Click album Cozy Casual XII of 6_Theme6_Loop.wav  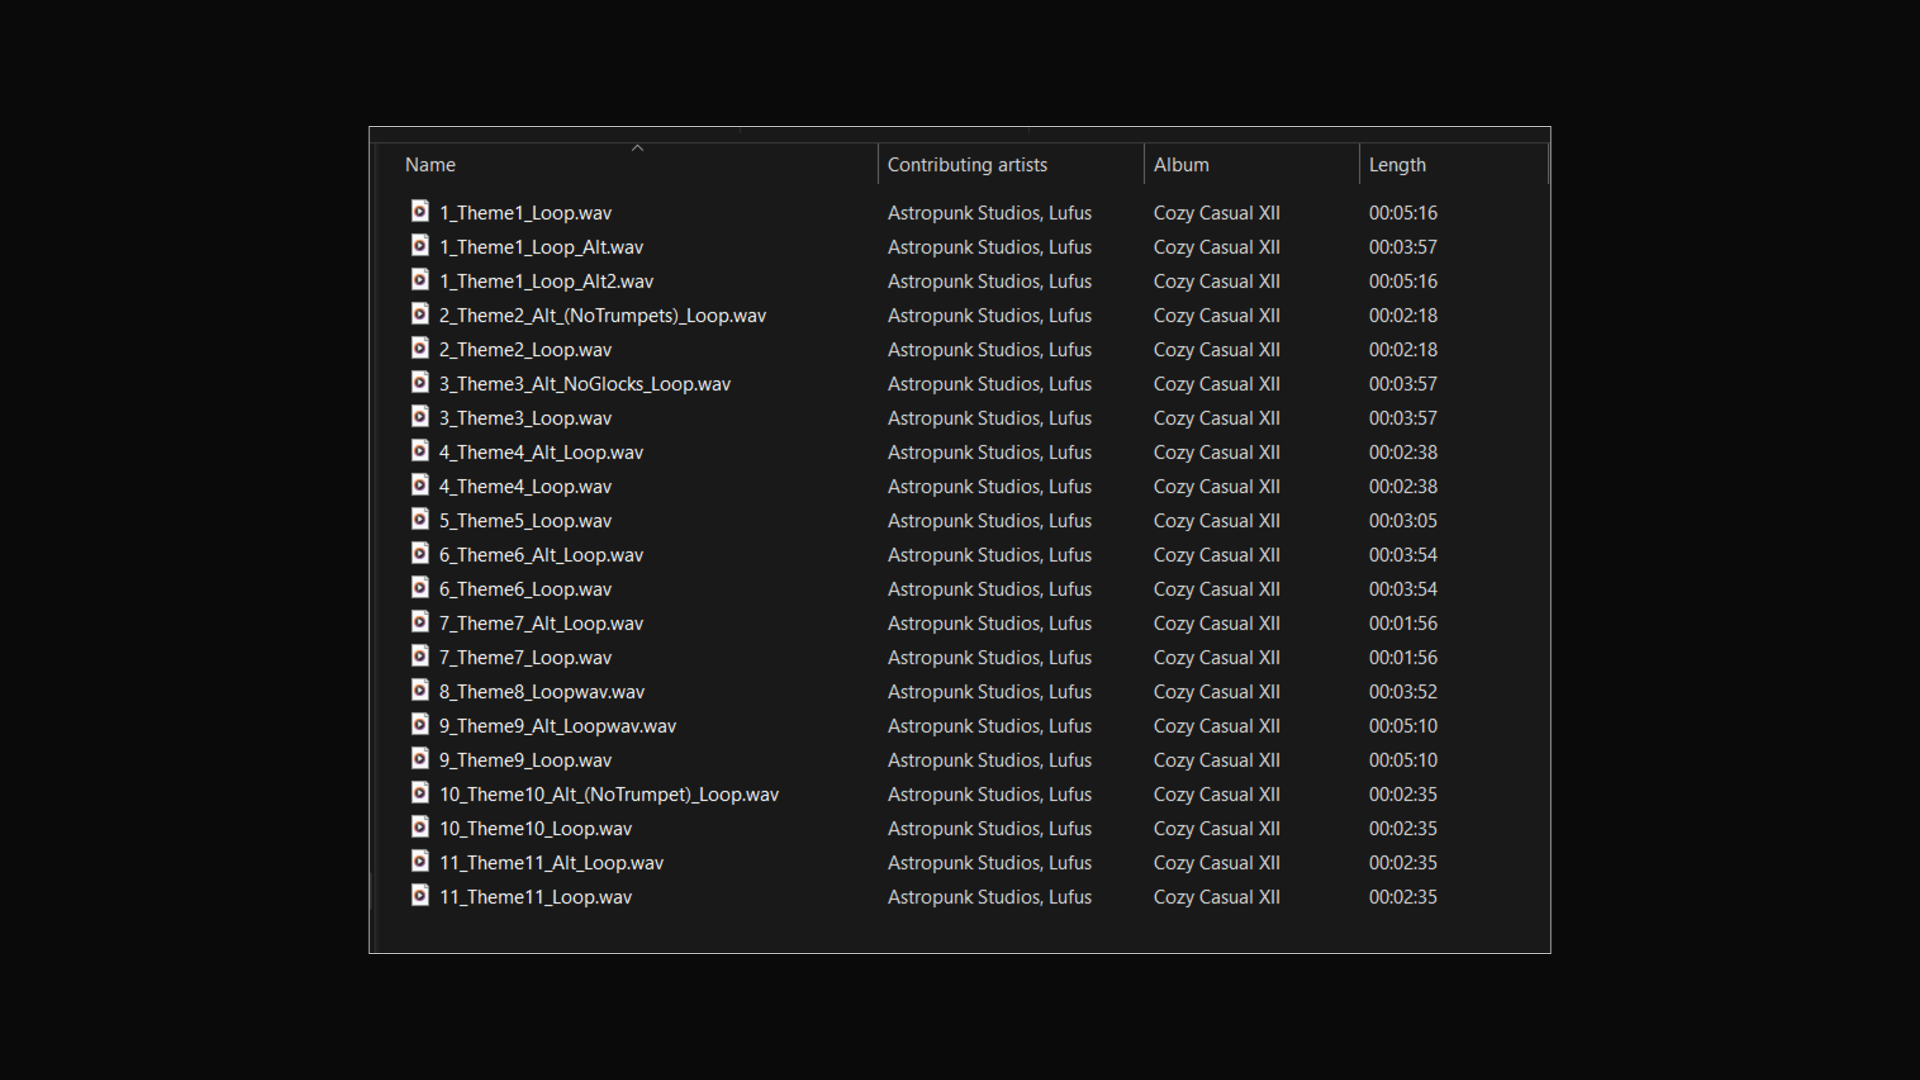click(x=1217, y=589)
